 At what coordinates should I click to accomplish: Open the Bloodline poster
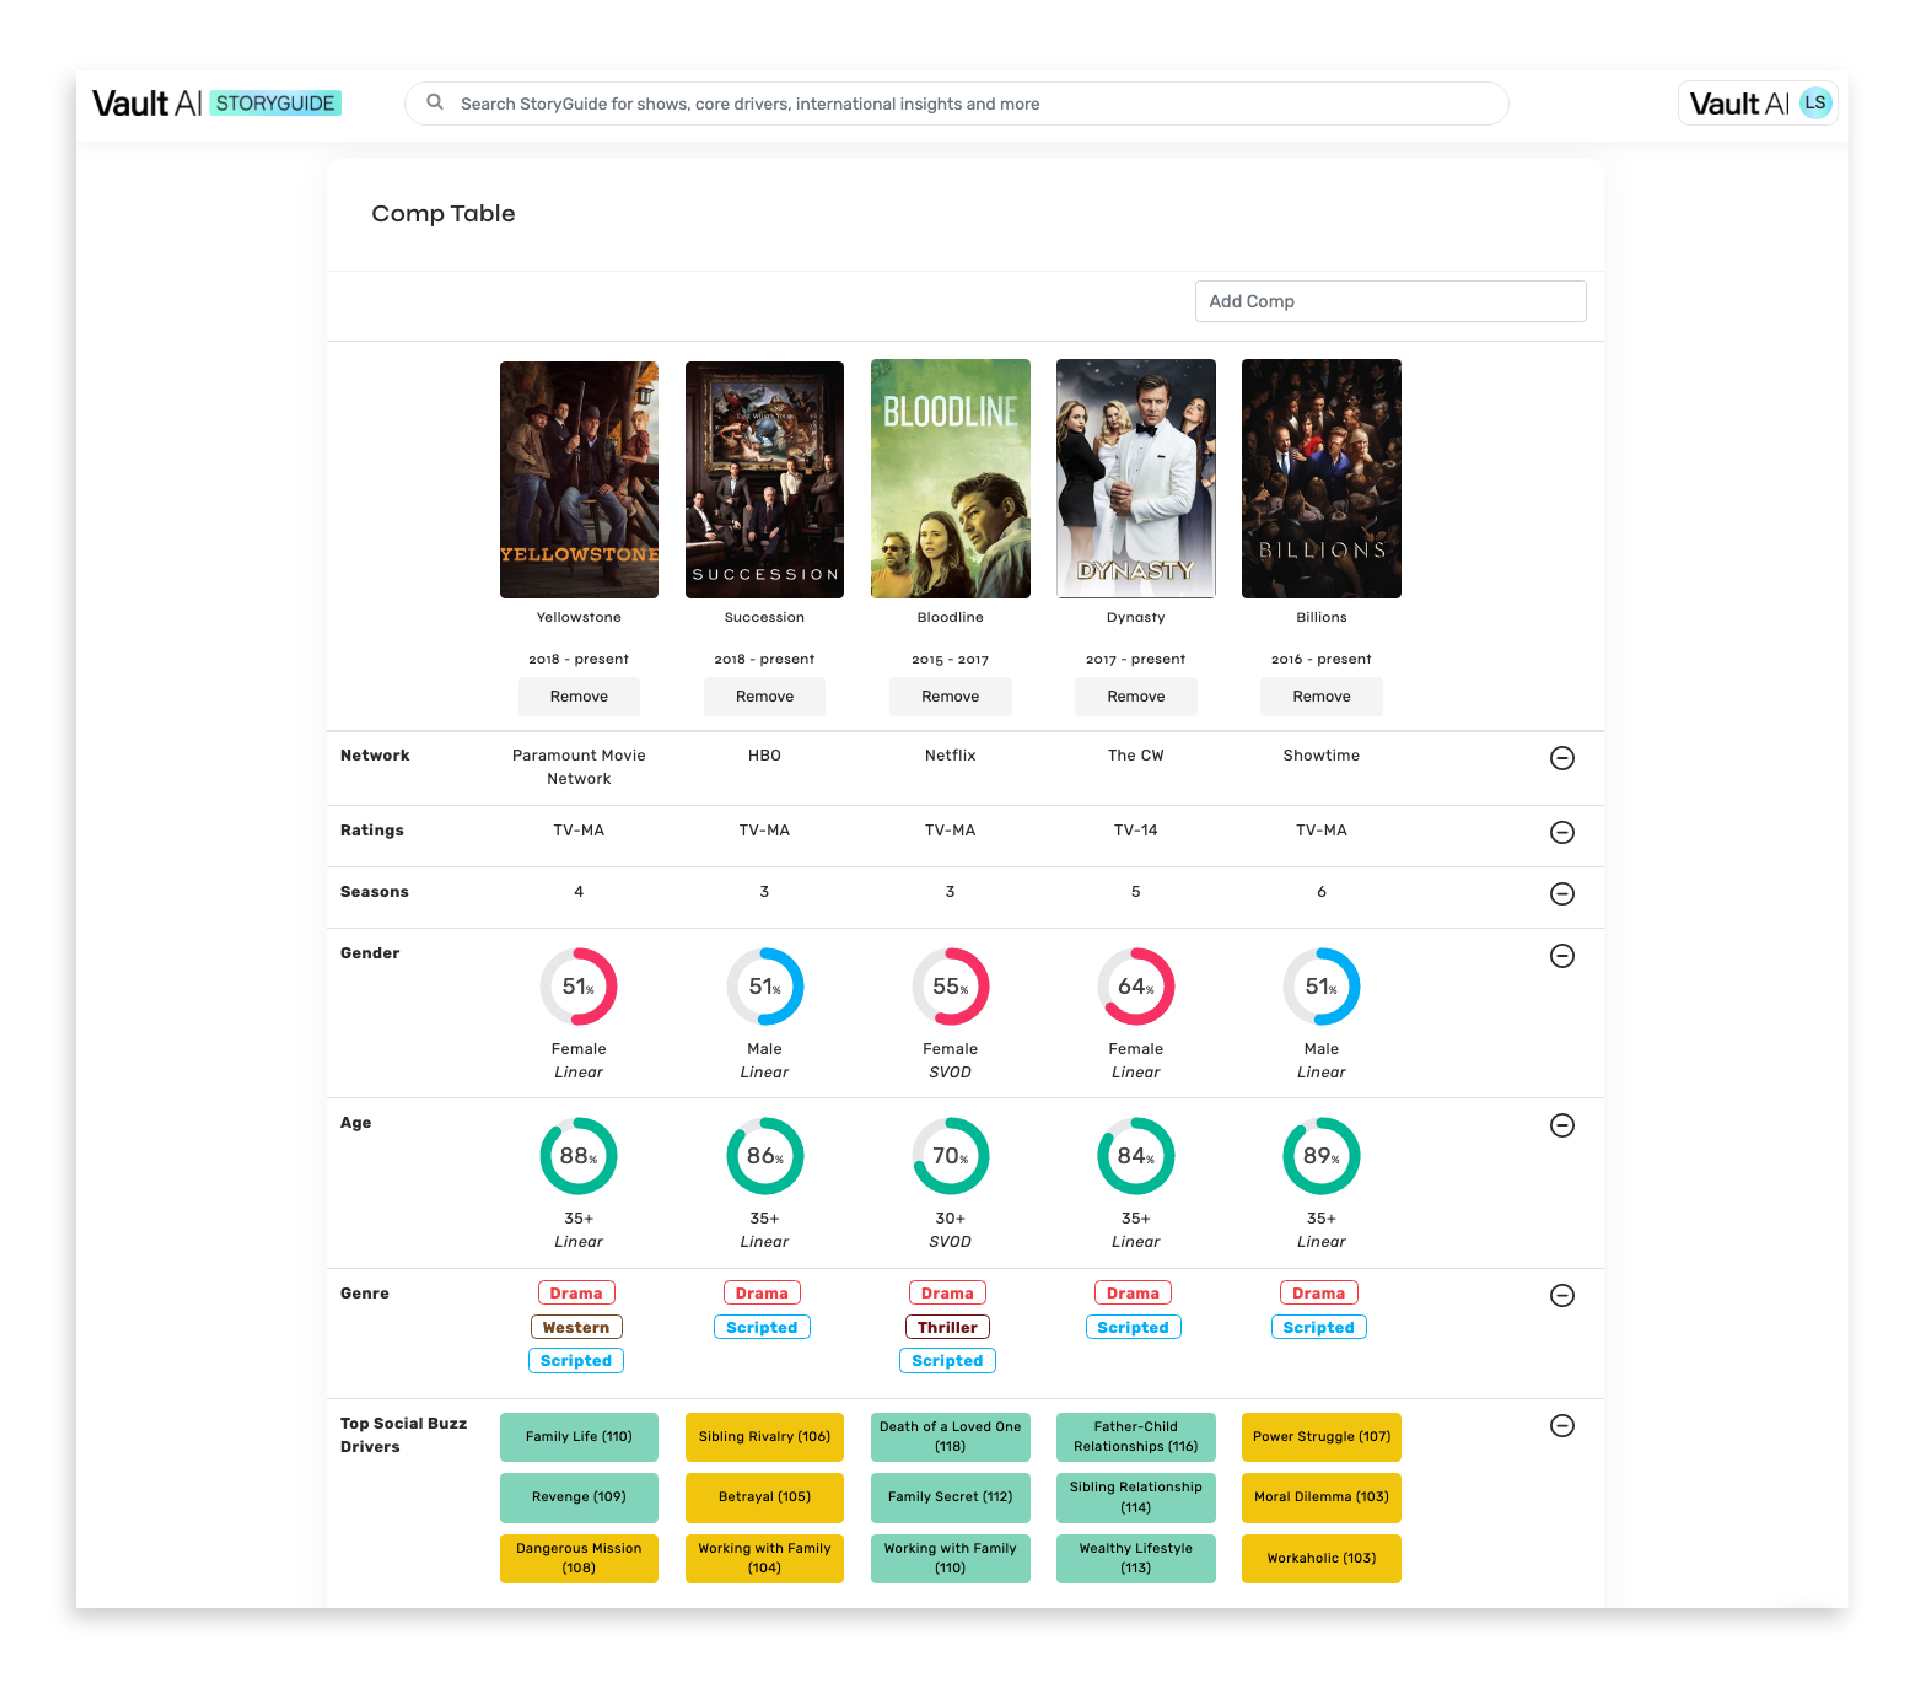click(950, 479)
